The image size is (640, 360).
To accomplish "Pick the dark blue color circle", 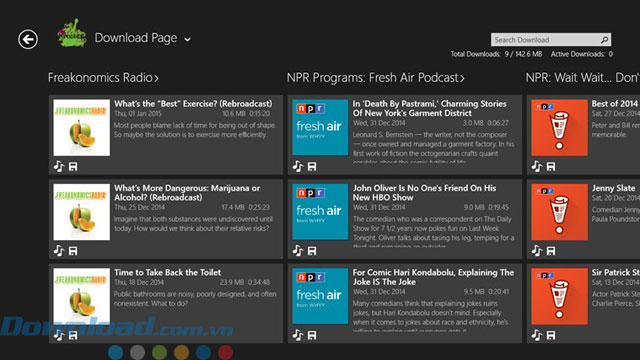I will tap(203, 352).
